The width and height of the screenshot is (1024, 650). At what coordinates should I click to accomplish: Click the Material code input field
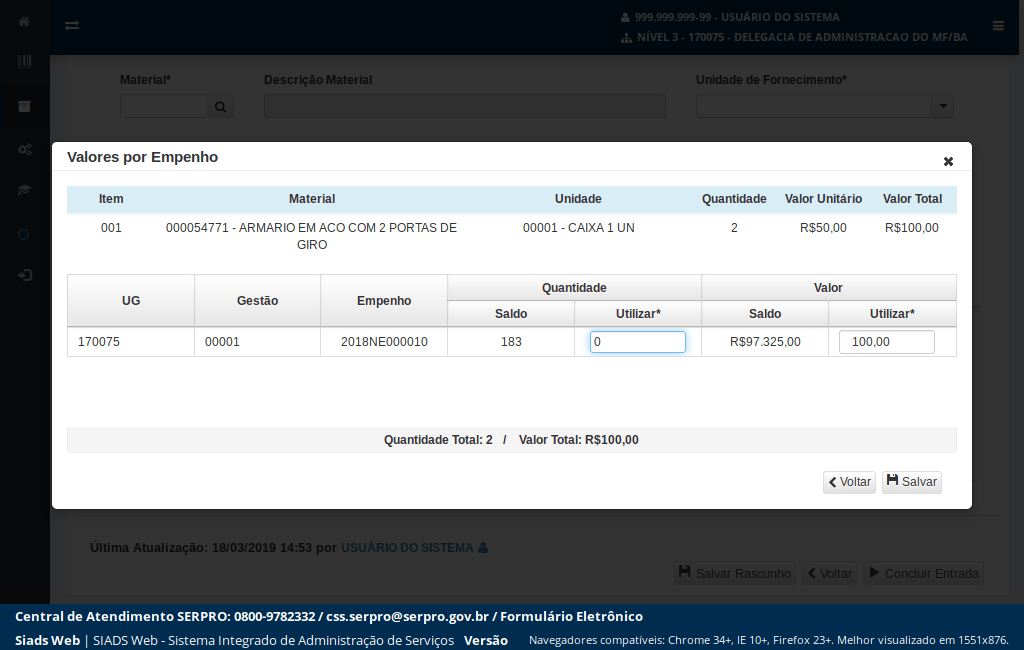164,106
